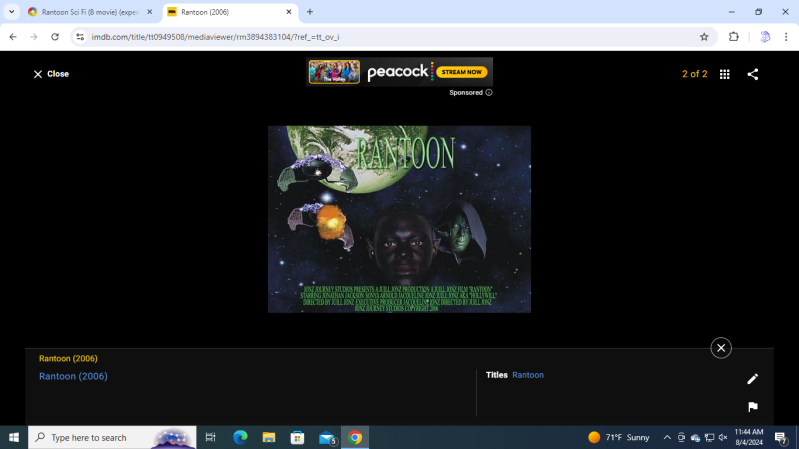Open the Chrome three-dot menu
The image size is (799, 449).
click(x=786, y=37)
